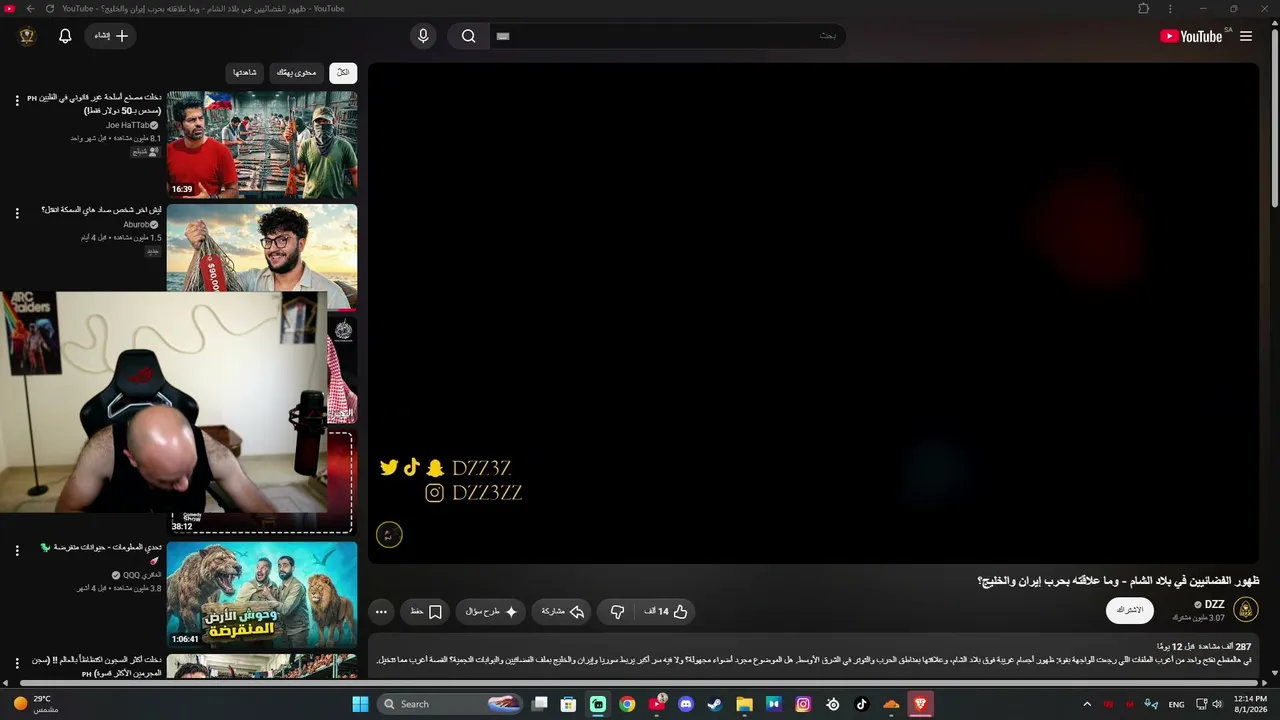
Task: Focus the YouTube search field
Action: 667,36
